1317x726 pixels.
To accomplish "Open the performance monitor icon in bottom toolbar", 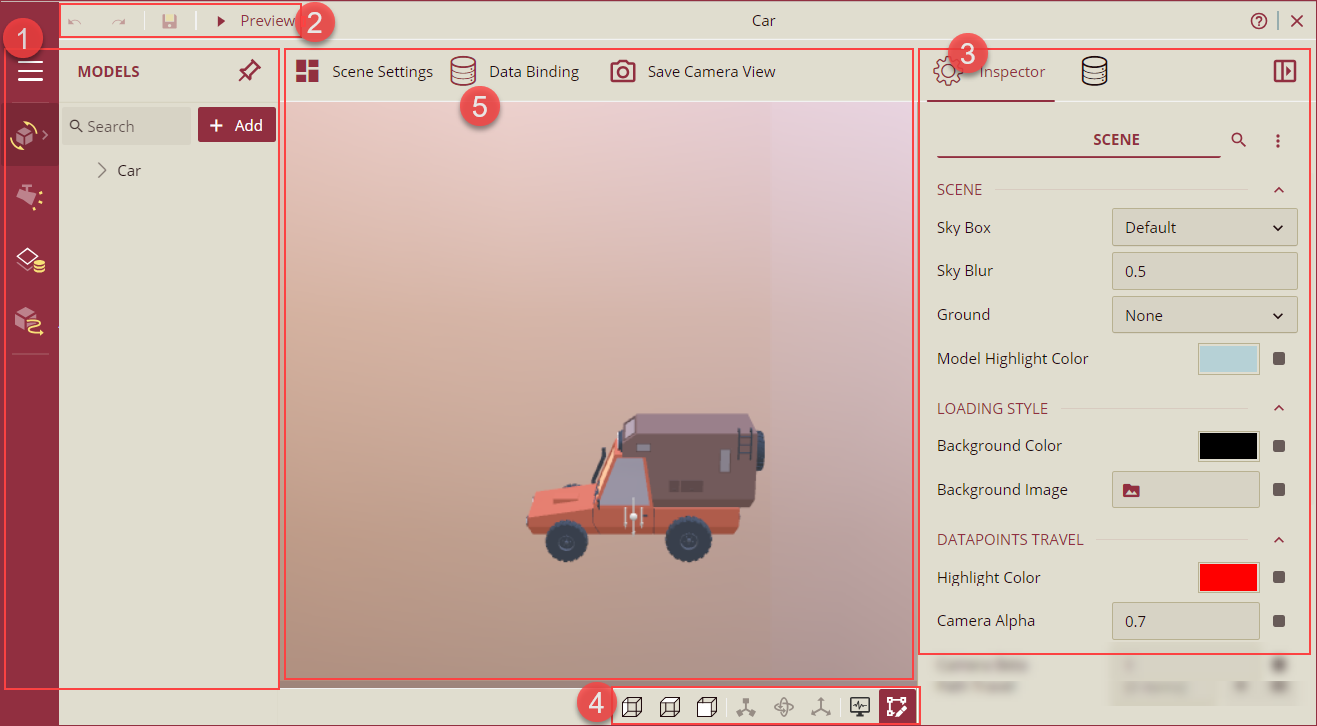I will click(x=860, y=707).
